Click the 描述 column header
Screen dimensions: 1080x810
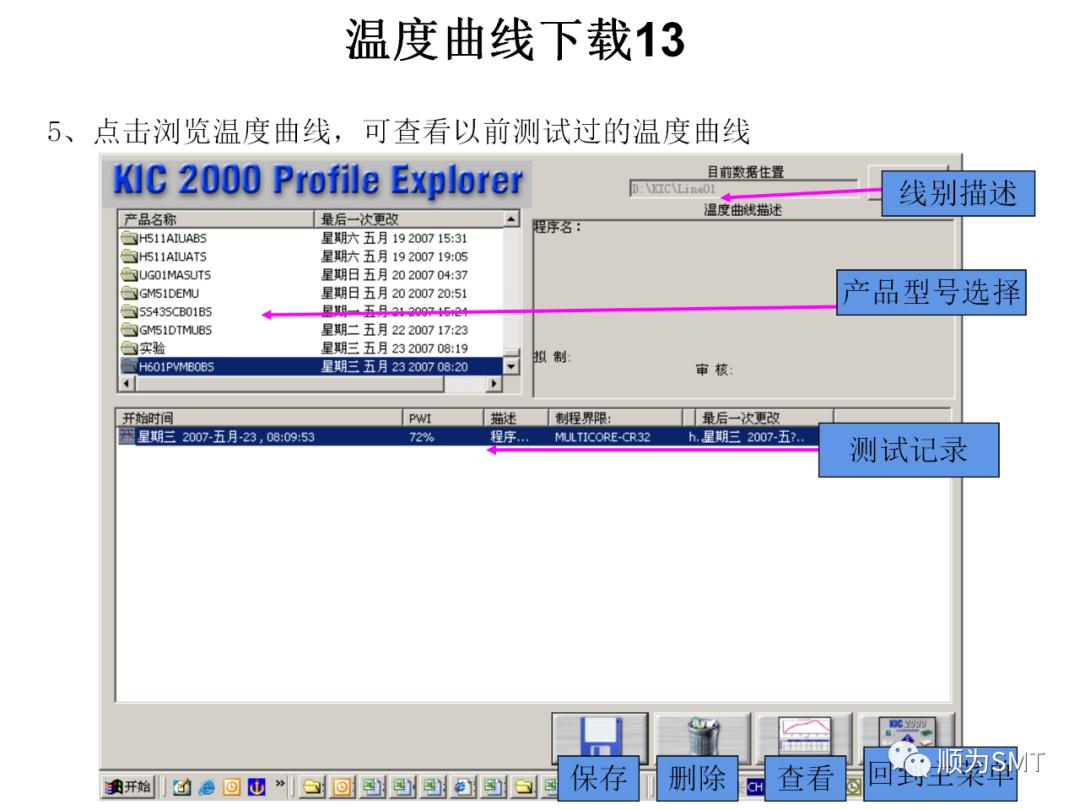click(x=515, y=418)
